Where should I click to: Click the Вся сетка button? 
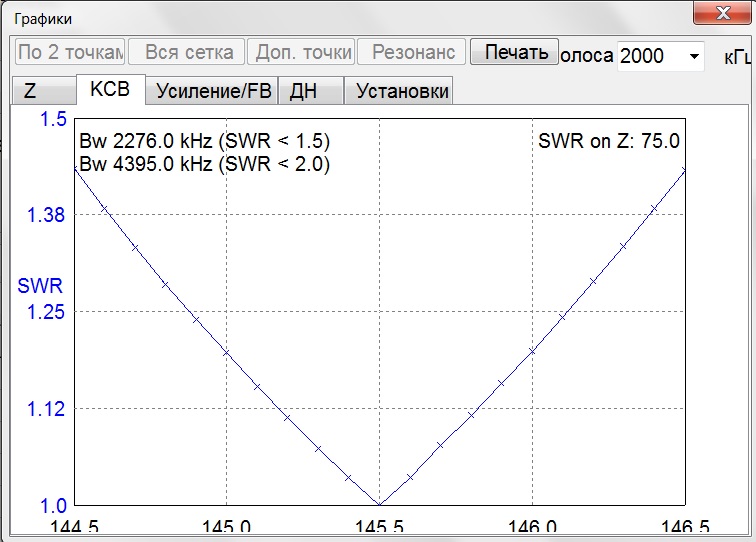[x=189, y=53]
